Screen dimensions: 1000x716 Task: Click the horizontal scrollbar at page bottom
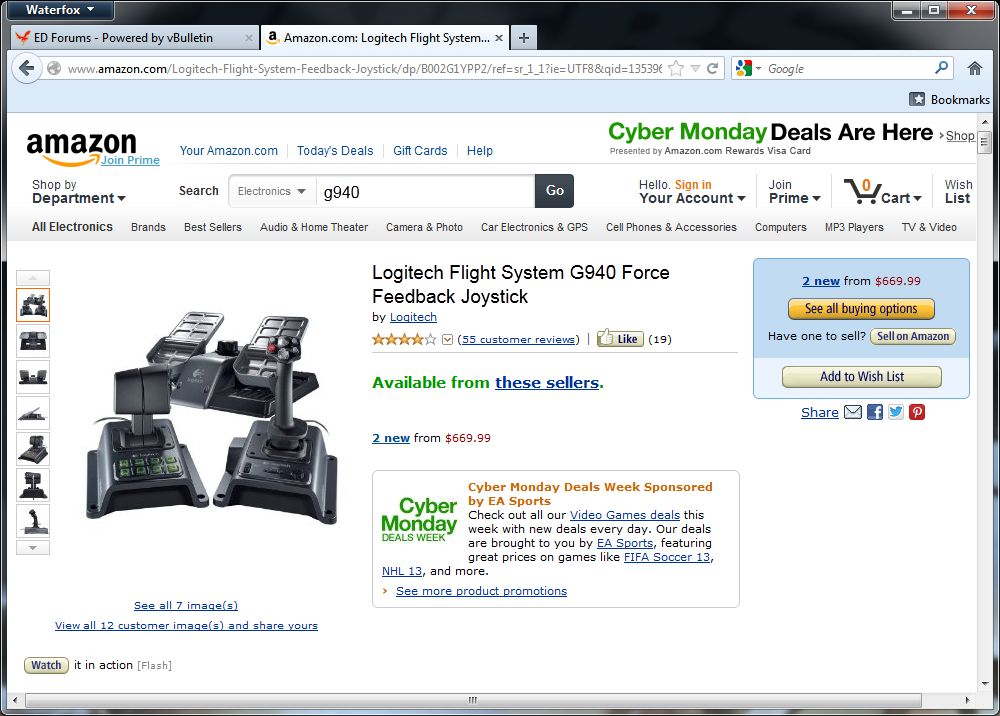473,700
